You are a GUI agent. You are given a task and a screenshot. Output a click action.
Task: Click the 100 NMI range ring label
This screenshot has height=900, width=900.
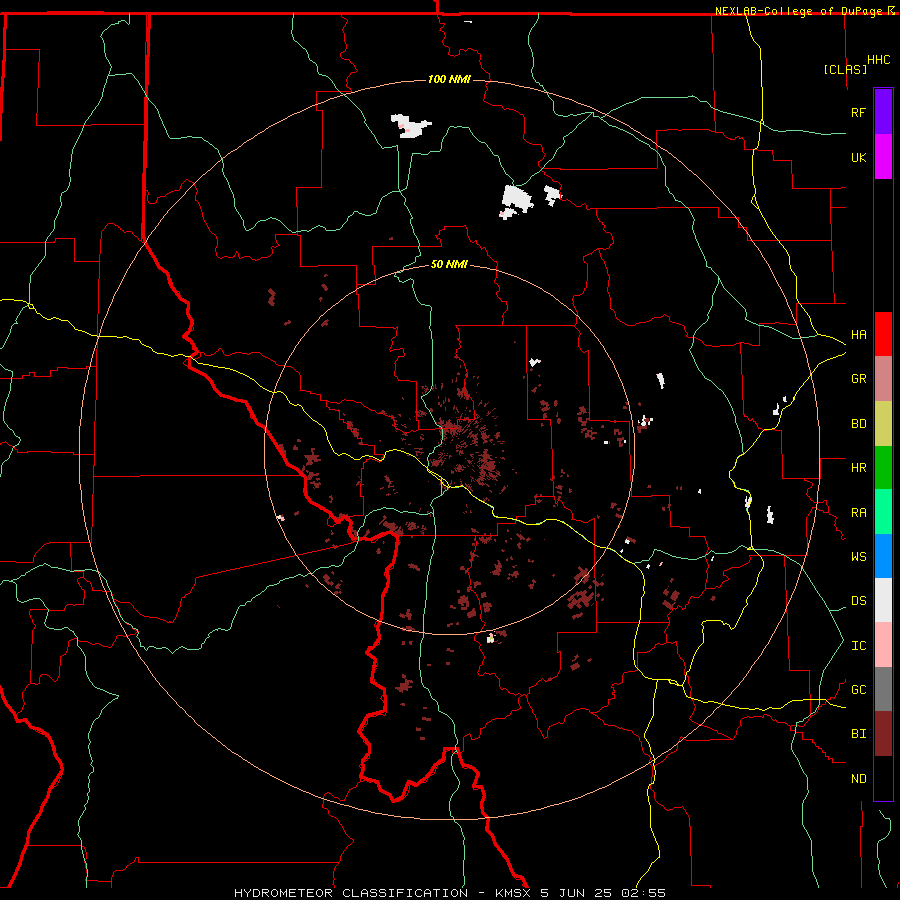(449, 79)
